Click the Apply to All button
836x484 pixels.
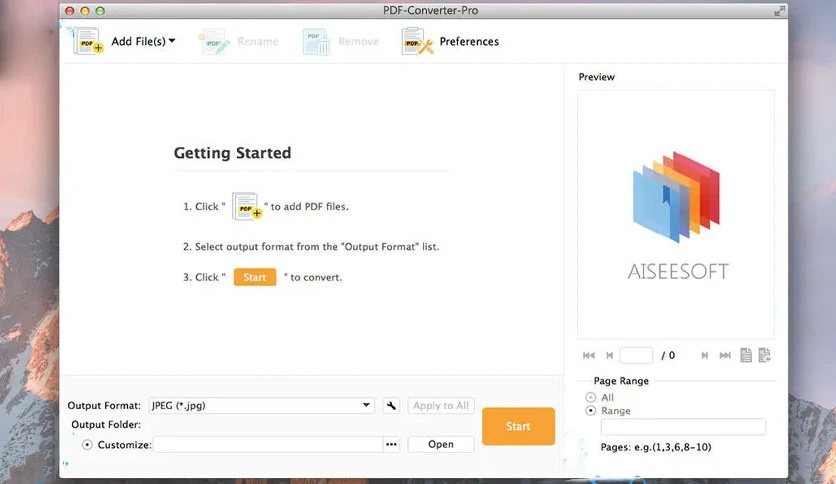click(441, 406)
